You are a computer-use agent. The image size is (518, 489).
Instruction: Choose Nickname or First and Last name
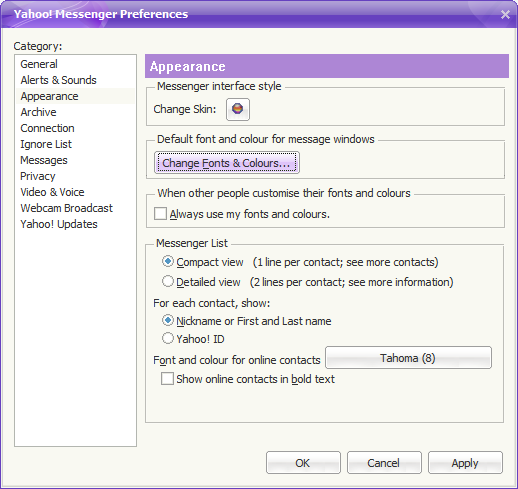[168, 320]
